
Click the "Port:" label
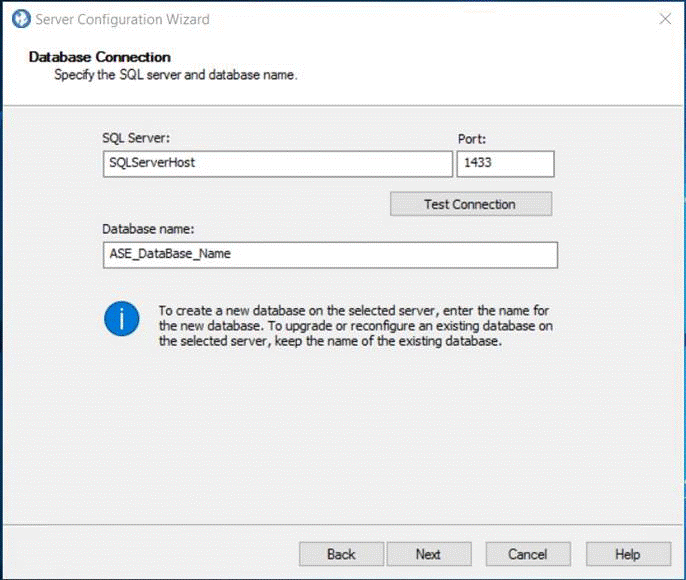(471, 139)
